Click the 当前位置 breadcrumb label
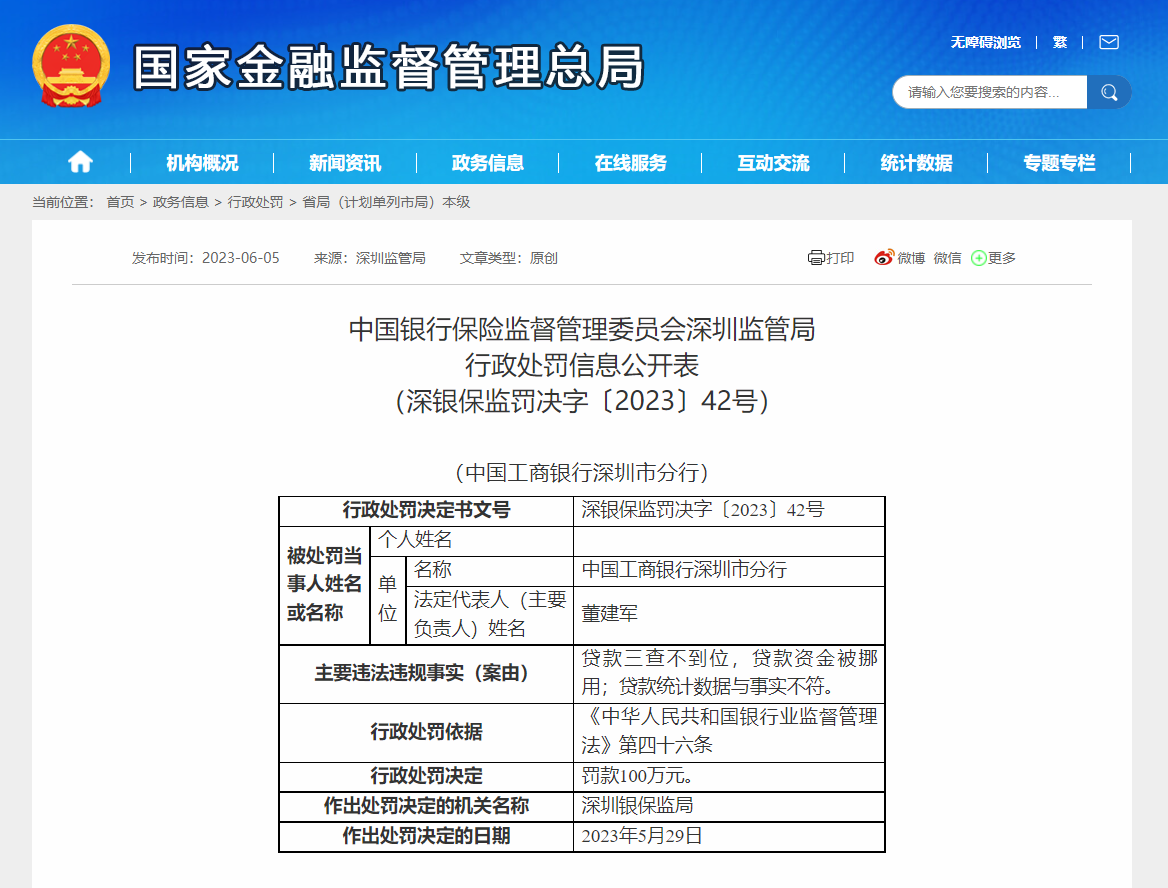Screen dimensions: 1168x888 pyautogui.click(x=63, y=202)
